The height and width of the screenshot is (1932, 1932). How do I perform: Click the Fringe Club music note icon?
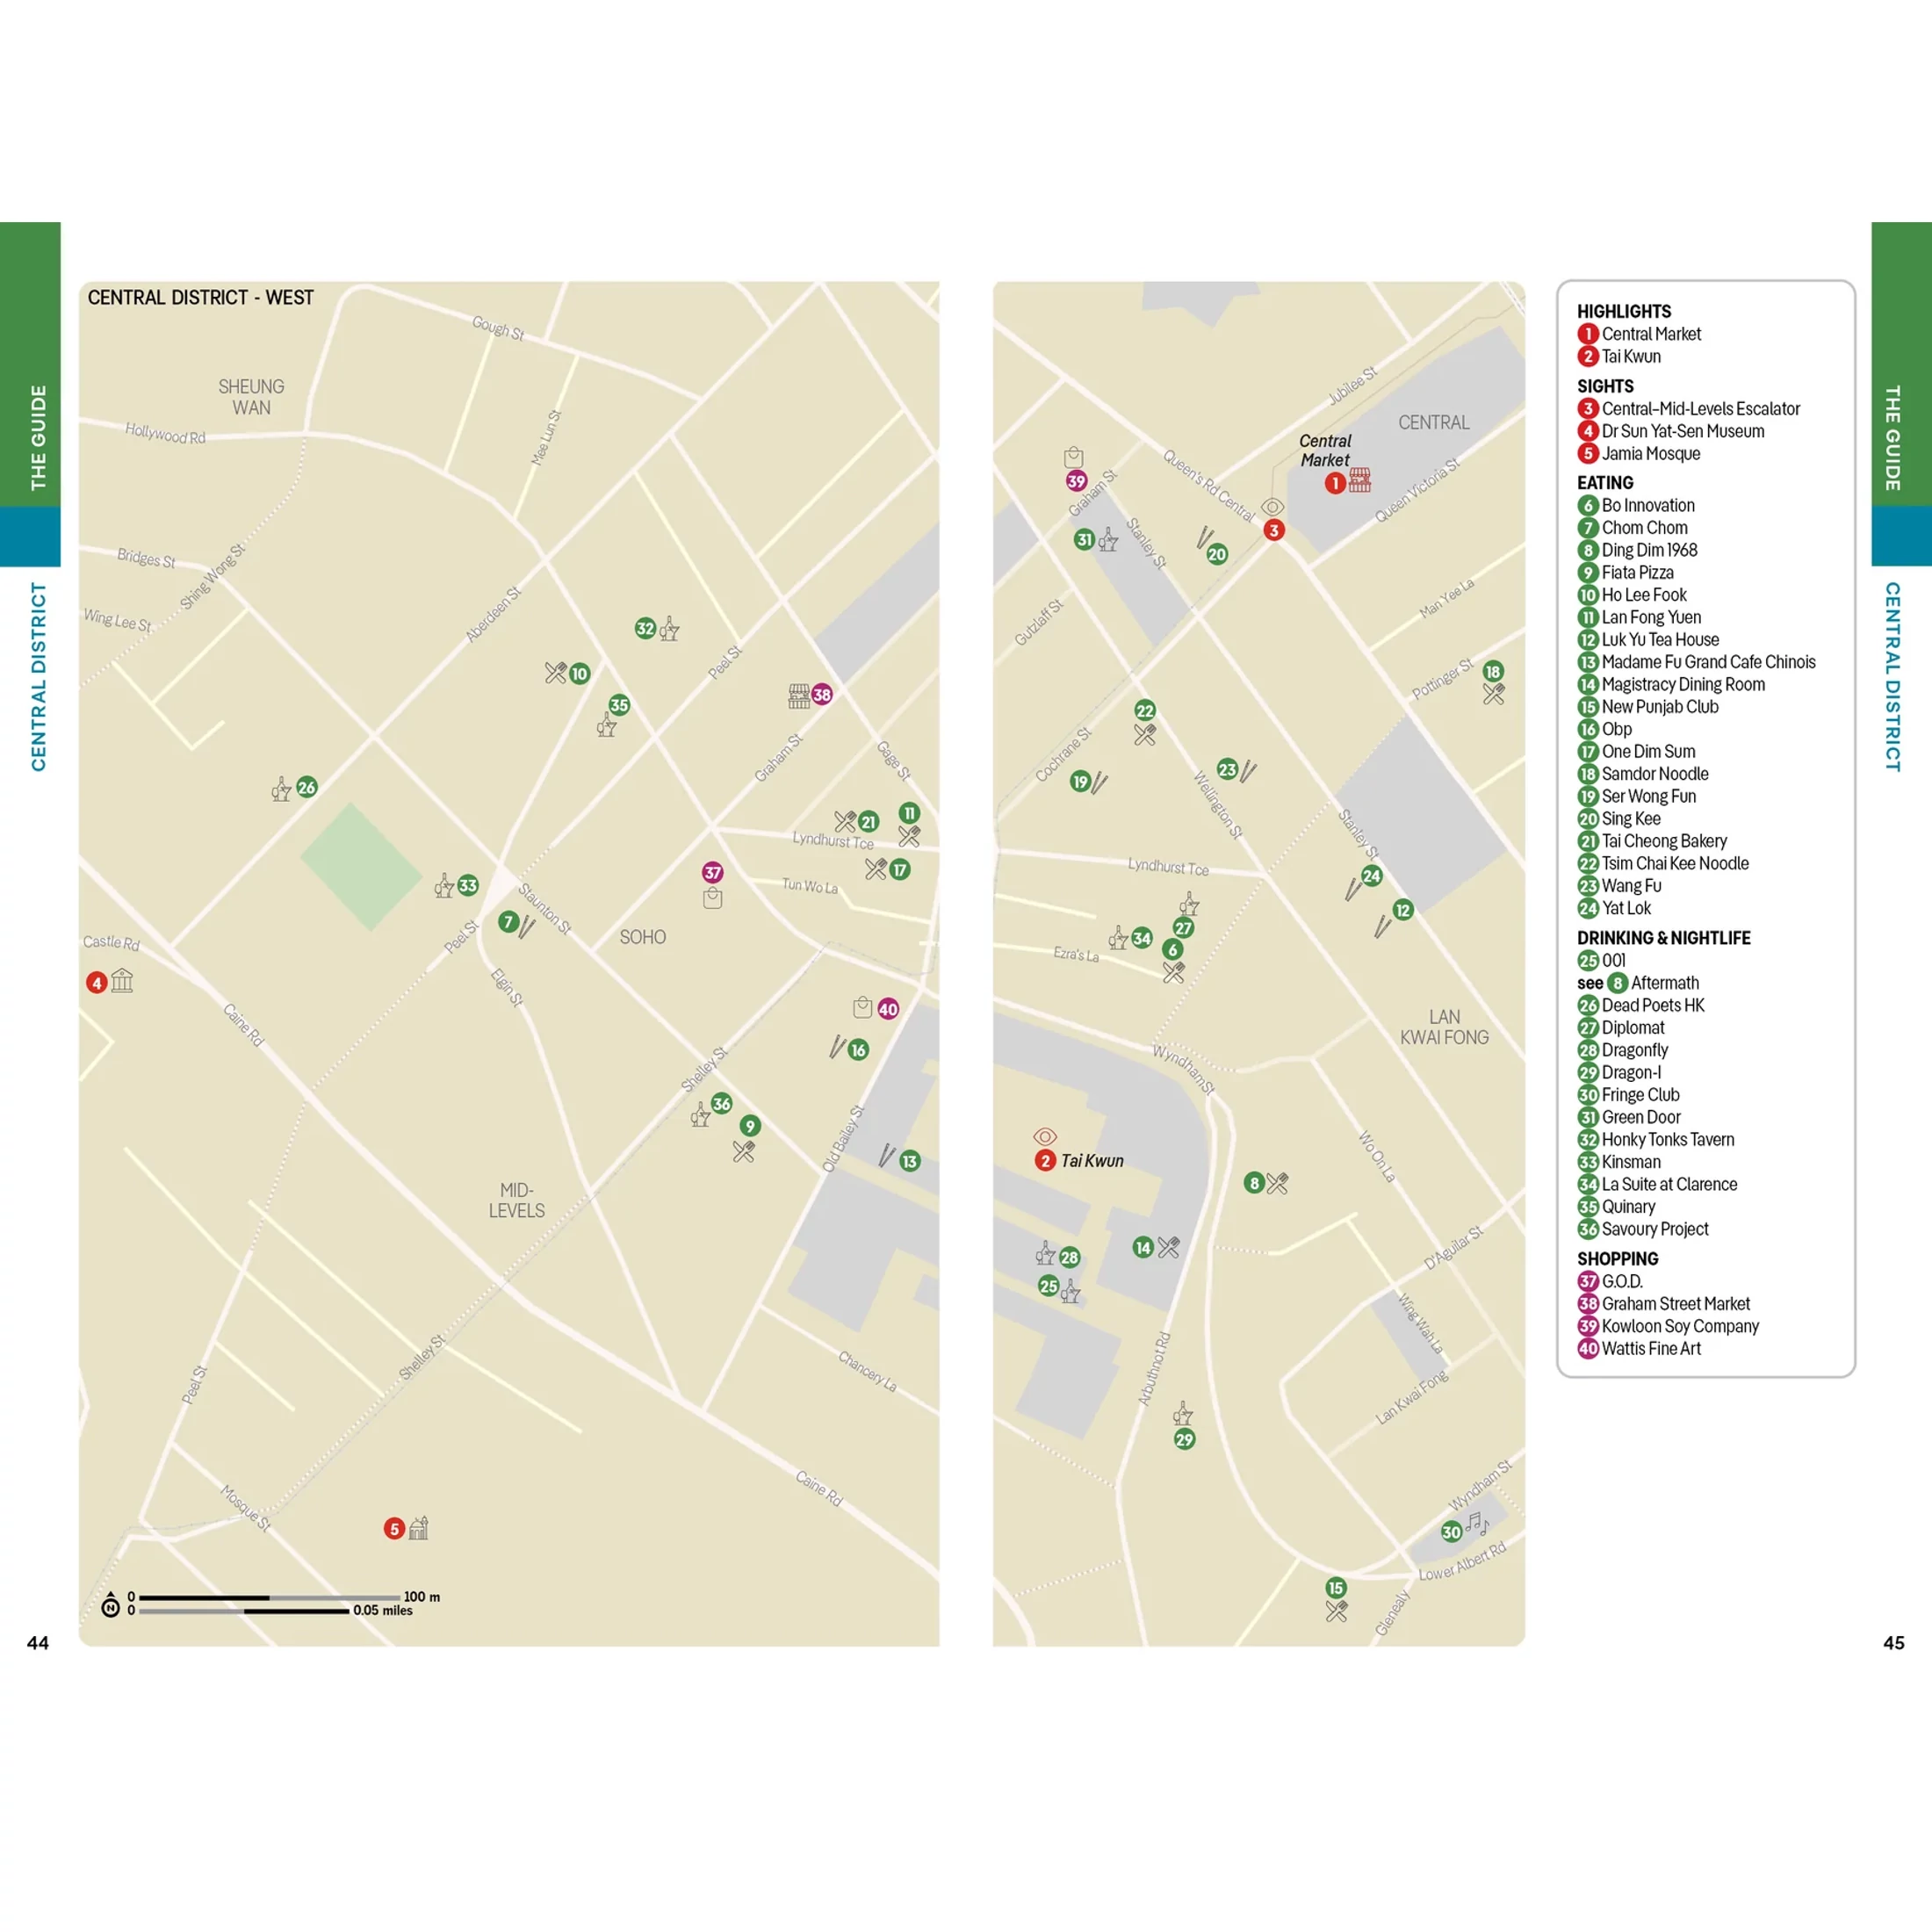tap(1476, 1524)
